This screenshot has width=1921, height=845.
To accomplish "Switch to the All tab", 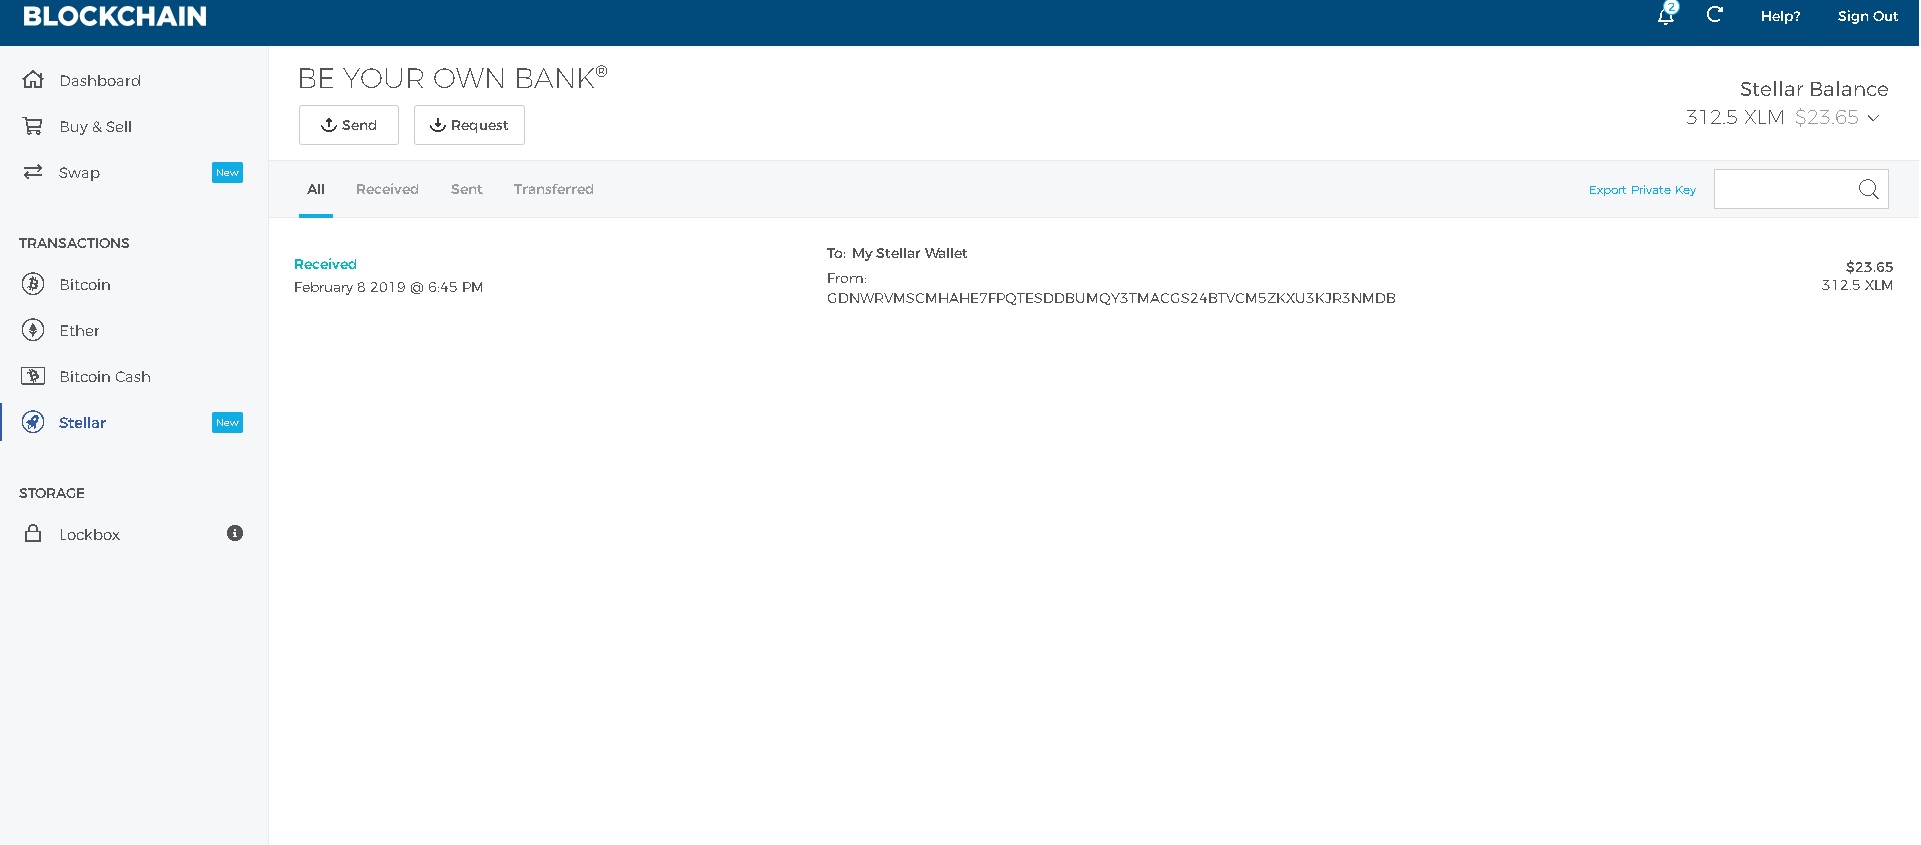I will (316, 189).
